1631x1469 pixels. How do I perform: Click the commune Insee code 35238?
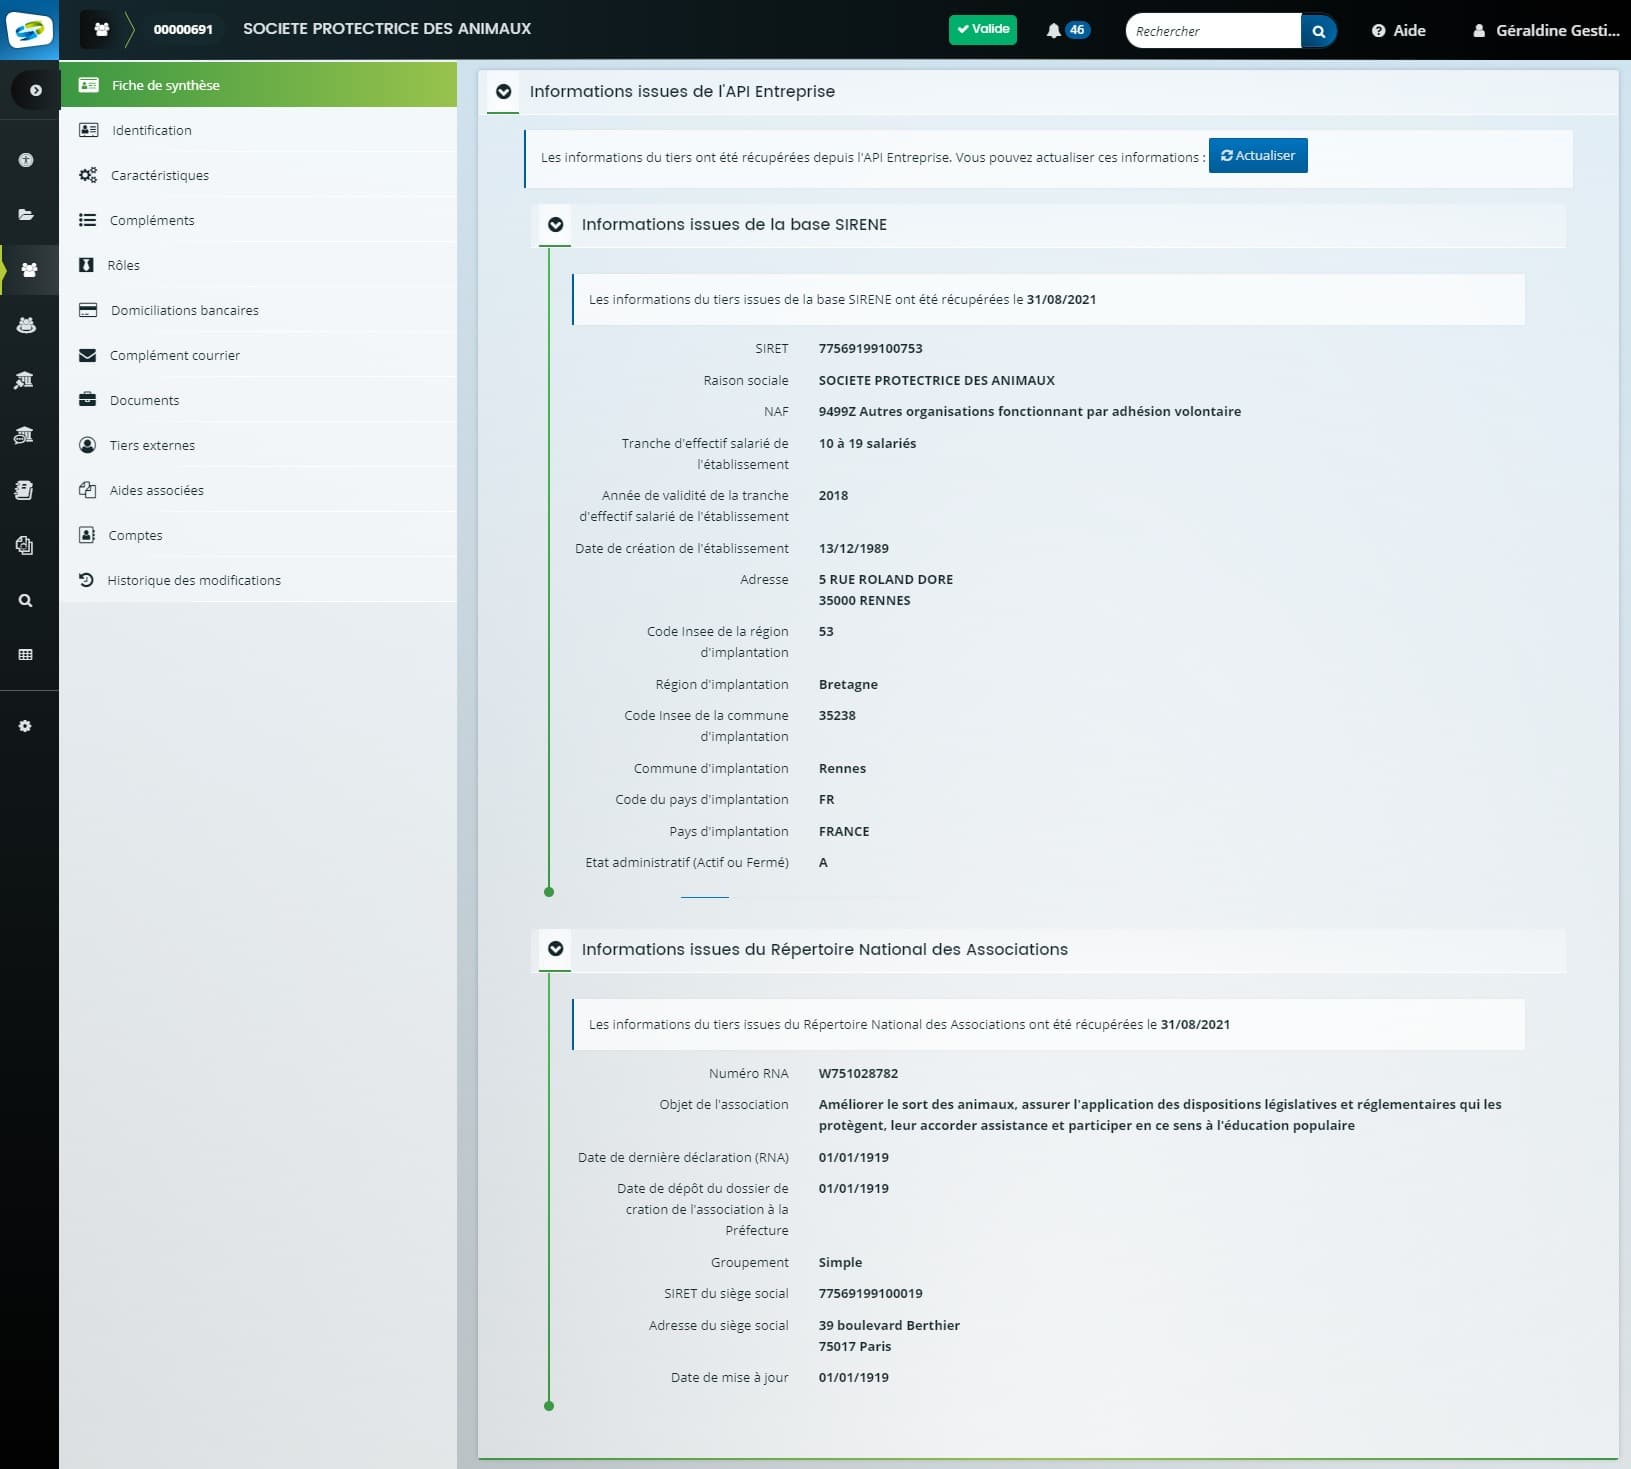click(837, 716)
